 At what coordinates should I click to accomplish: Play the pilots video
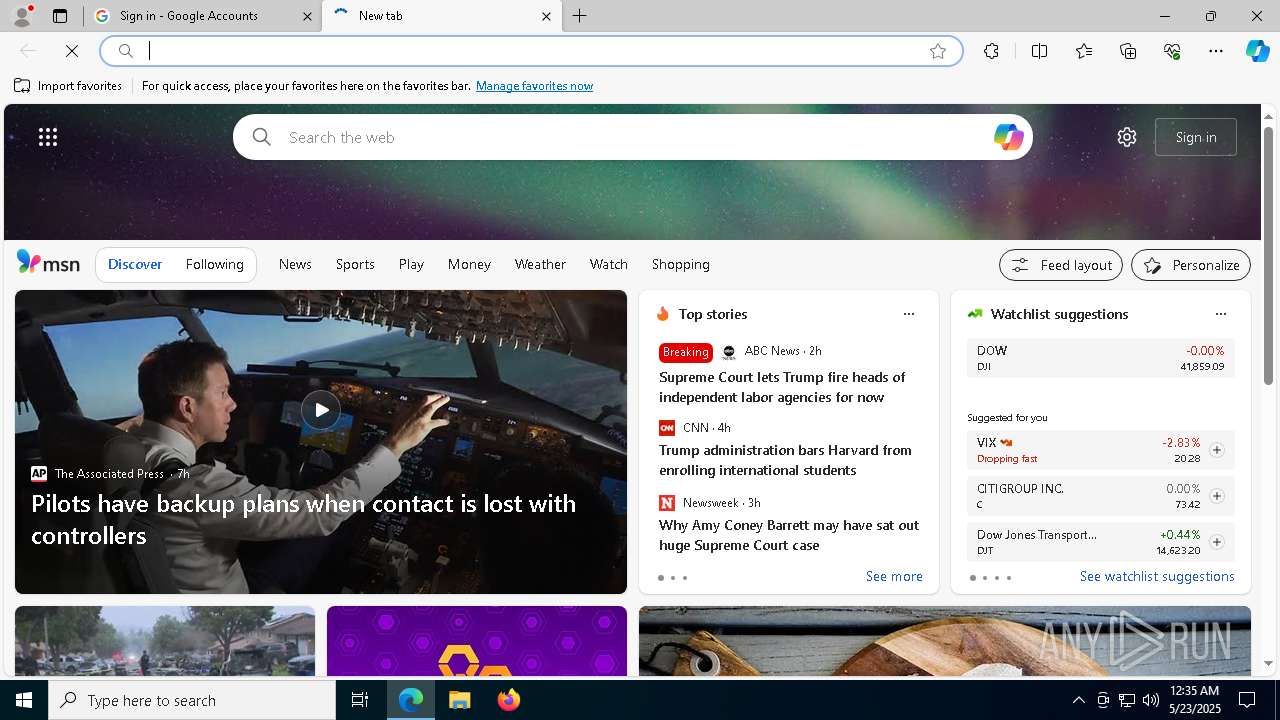[x=321, y=410]
